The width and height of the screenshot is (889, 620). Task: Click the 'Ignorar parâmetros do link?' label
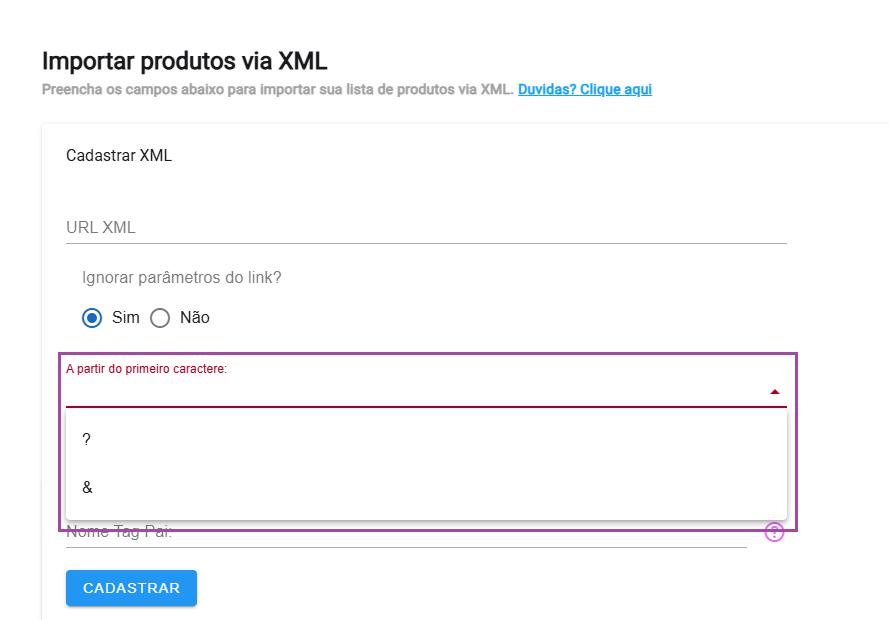pyautogui.click(x=181, y=278)
